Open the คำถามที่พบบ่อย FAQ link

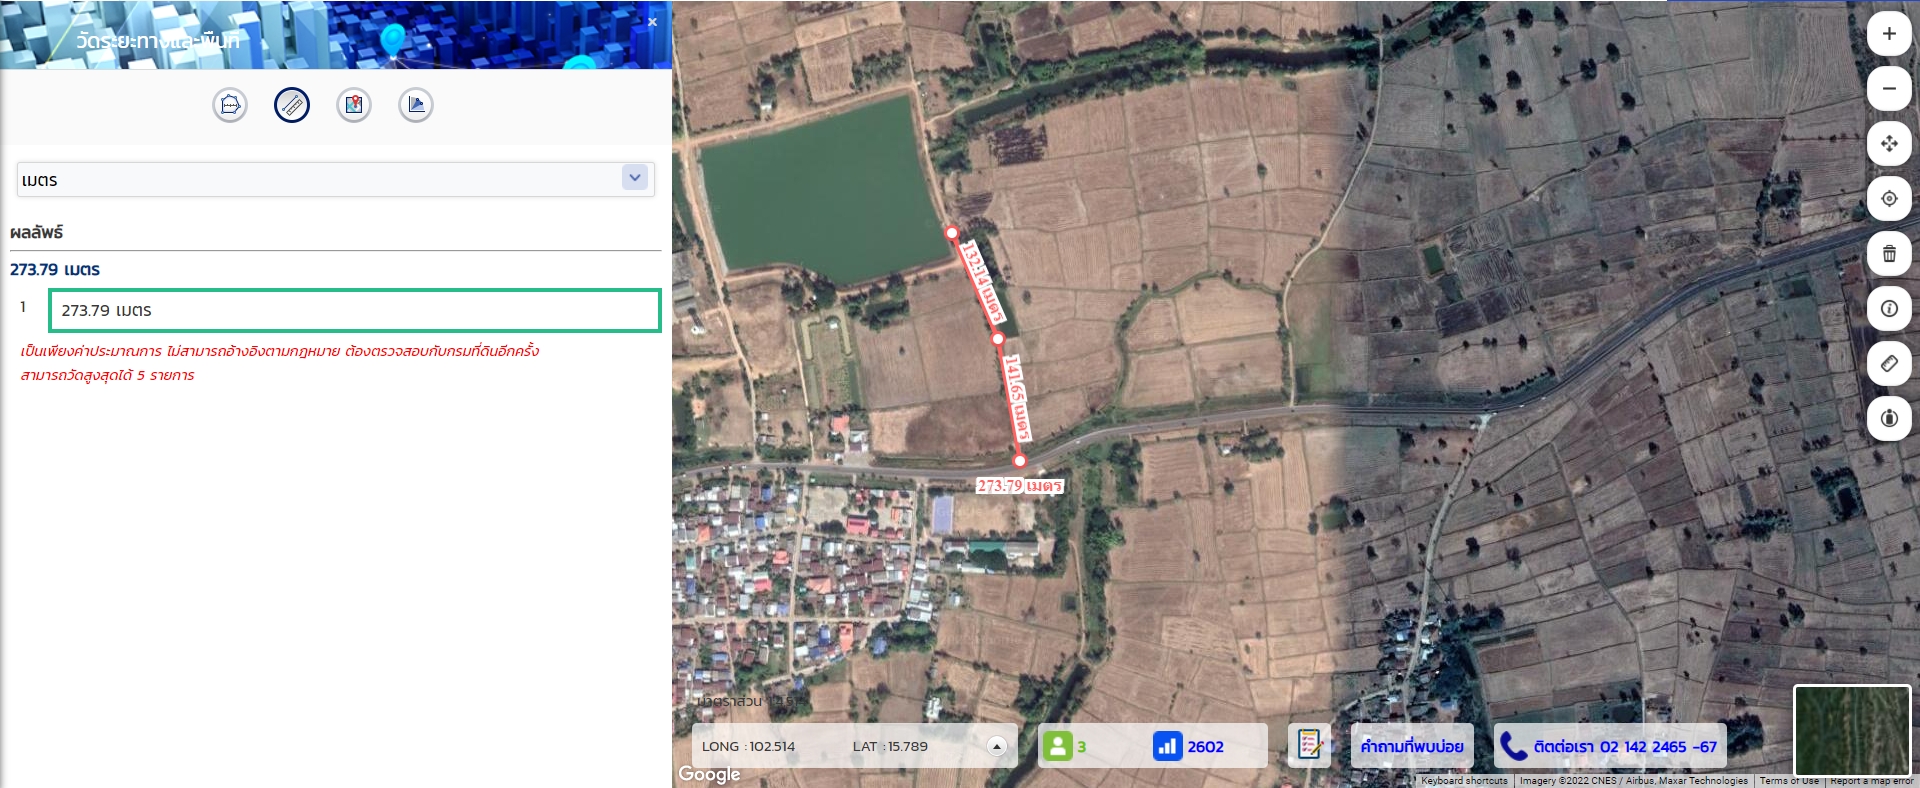click(1412, 746)
